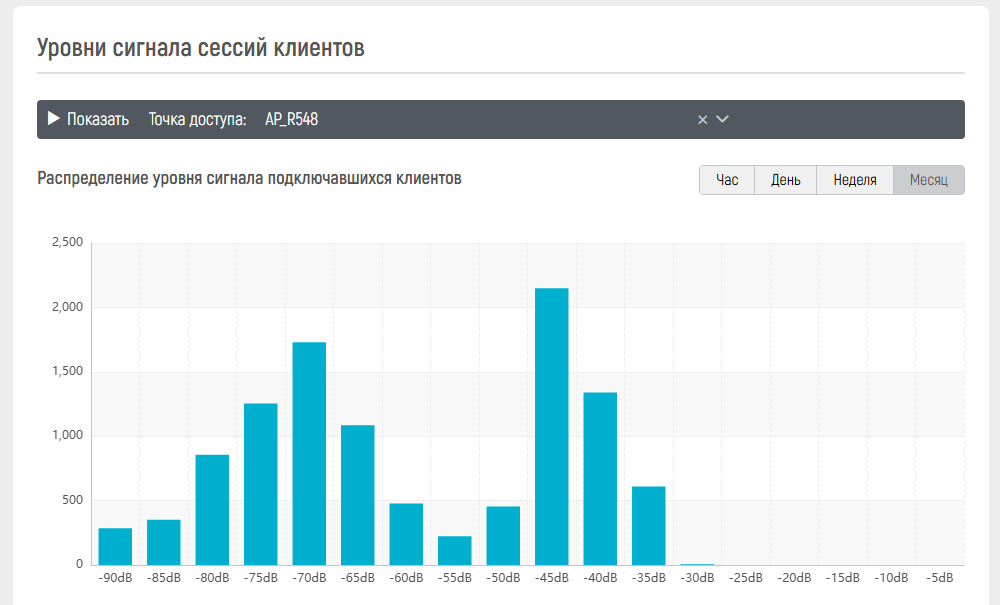Screen dimensions: 1000x605
Task: Click the play triangle icon beside Показать
Action: coord(54,119)
